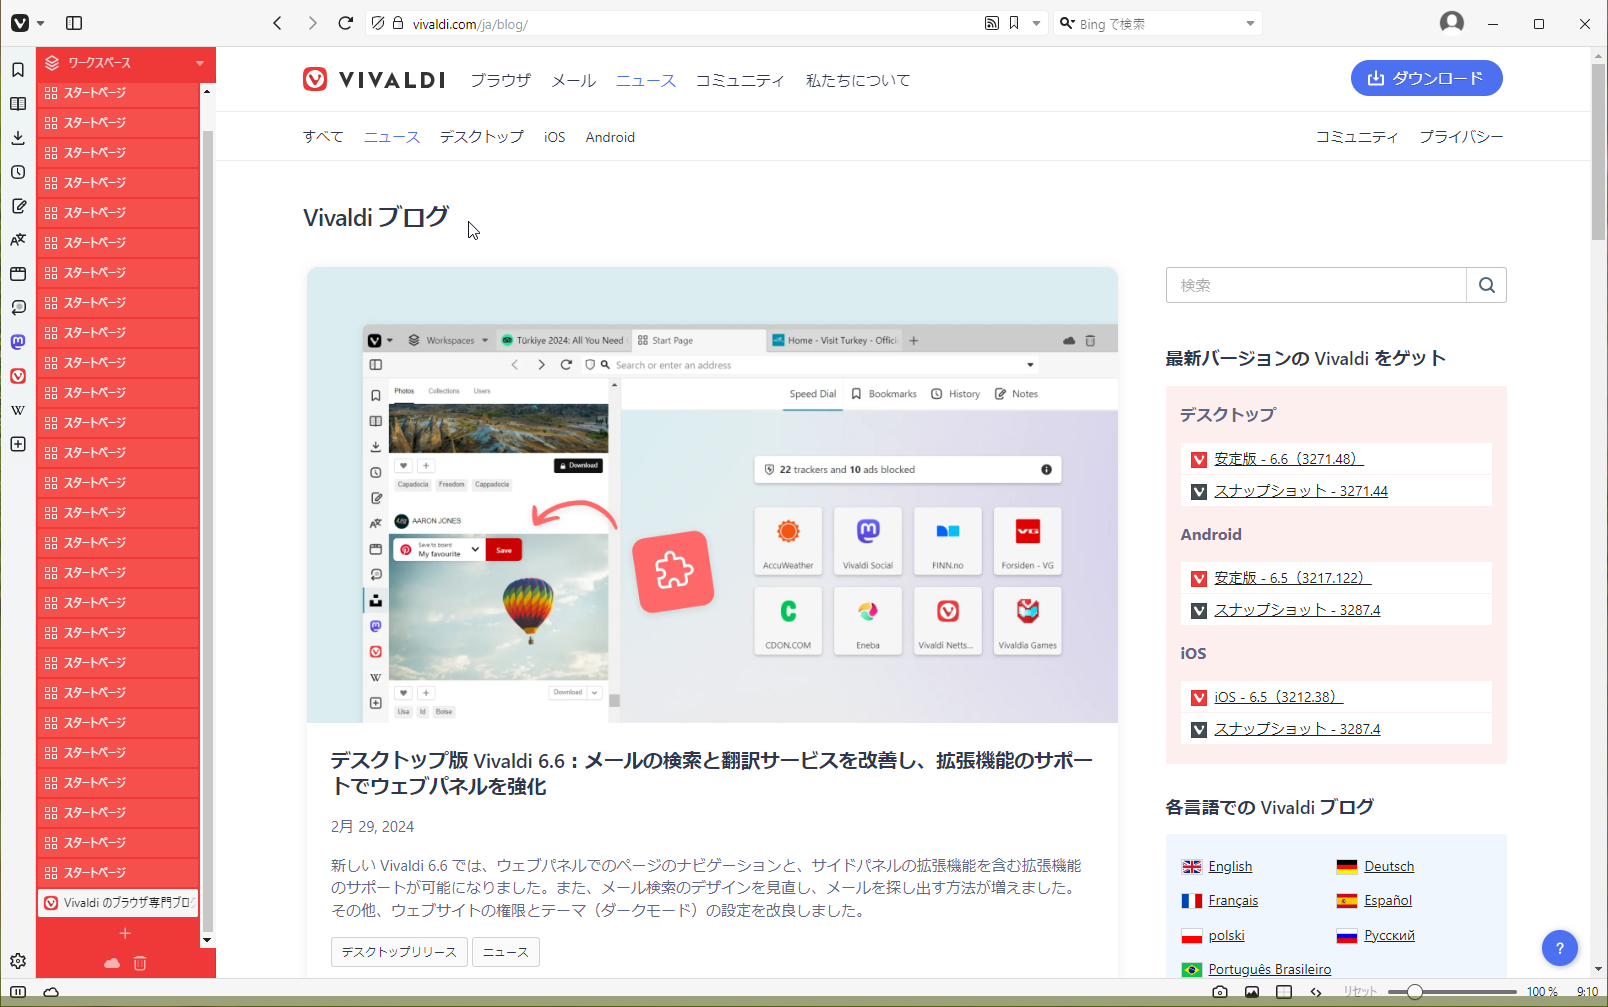
Task: Reload the current page
Action: [x=346, y=23]
